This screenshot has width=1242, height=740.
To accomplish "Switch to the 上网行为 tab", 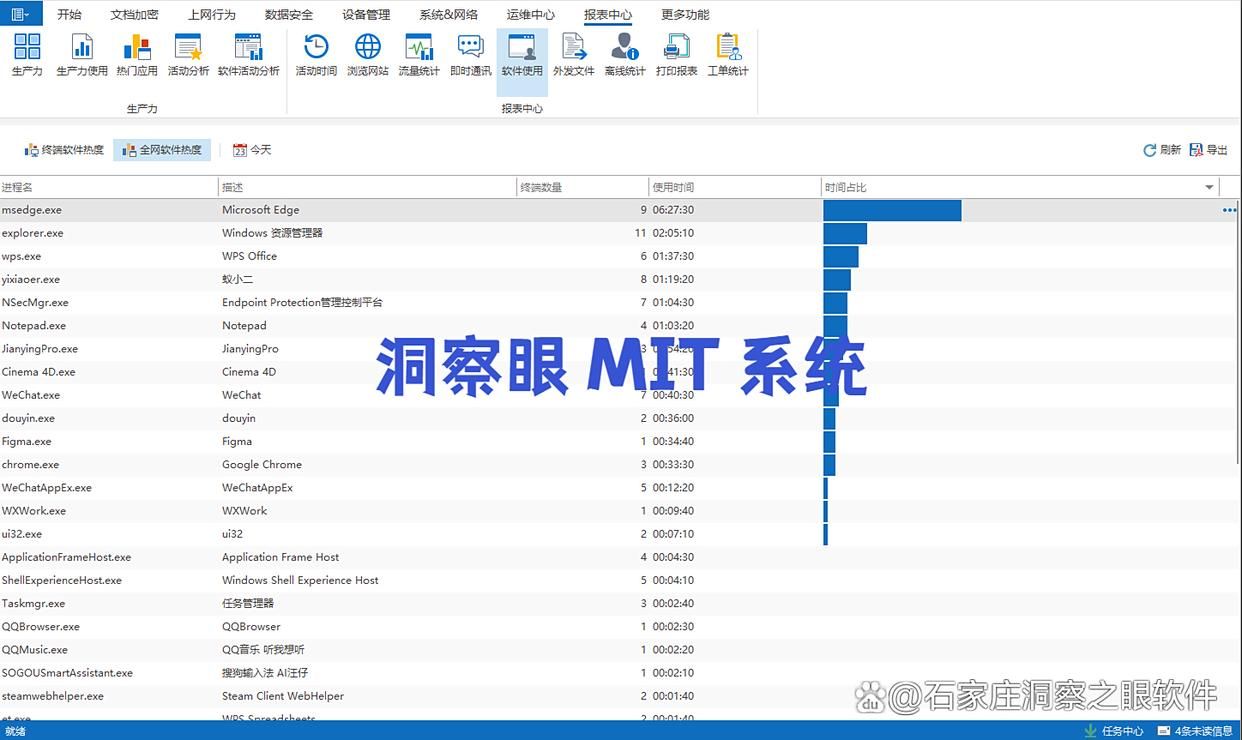I will [212, 15].
